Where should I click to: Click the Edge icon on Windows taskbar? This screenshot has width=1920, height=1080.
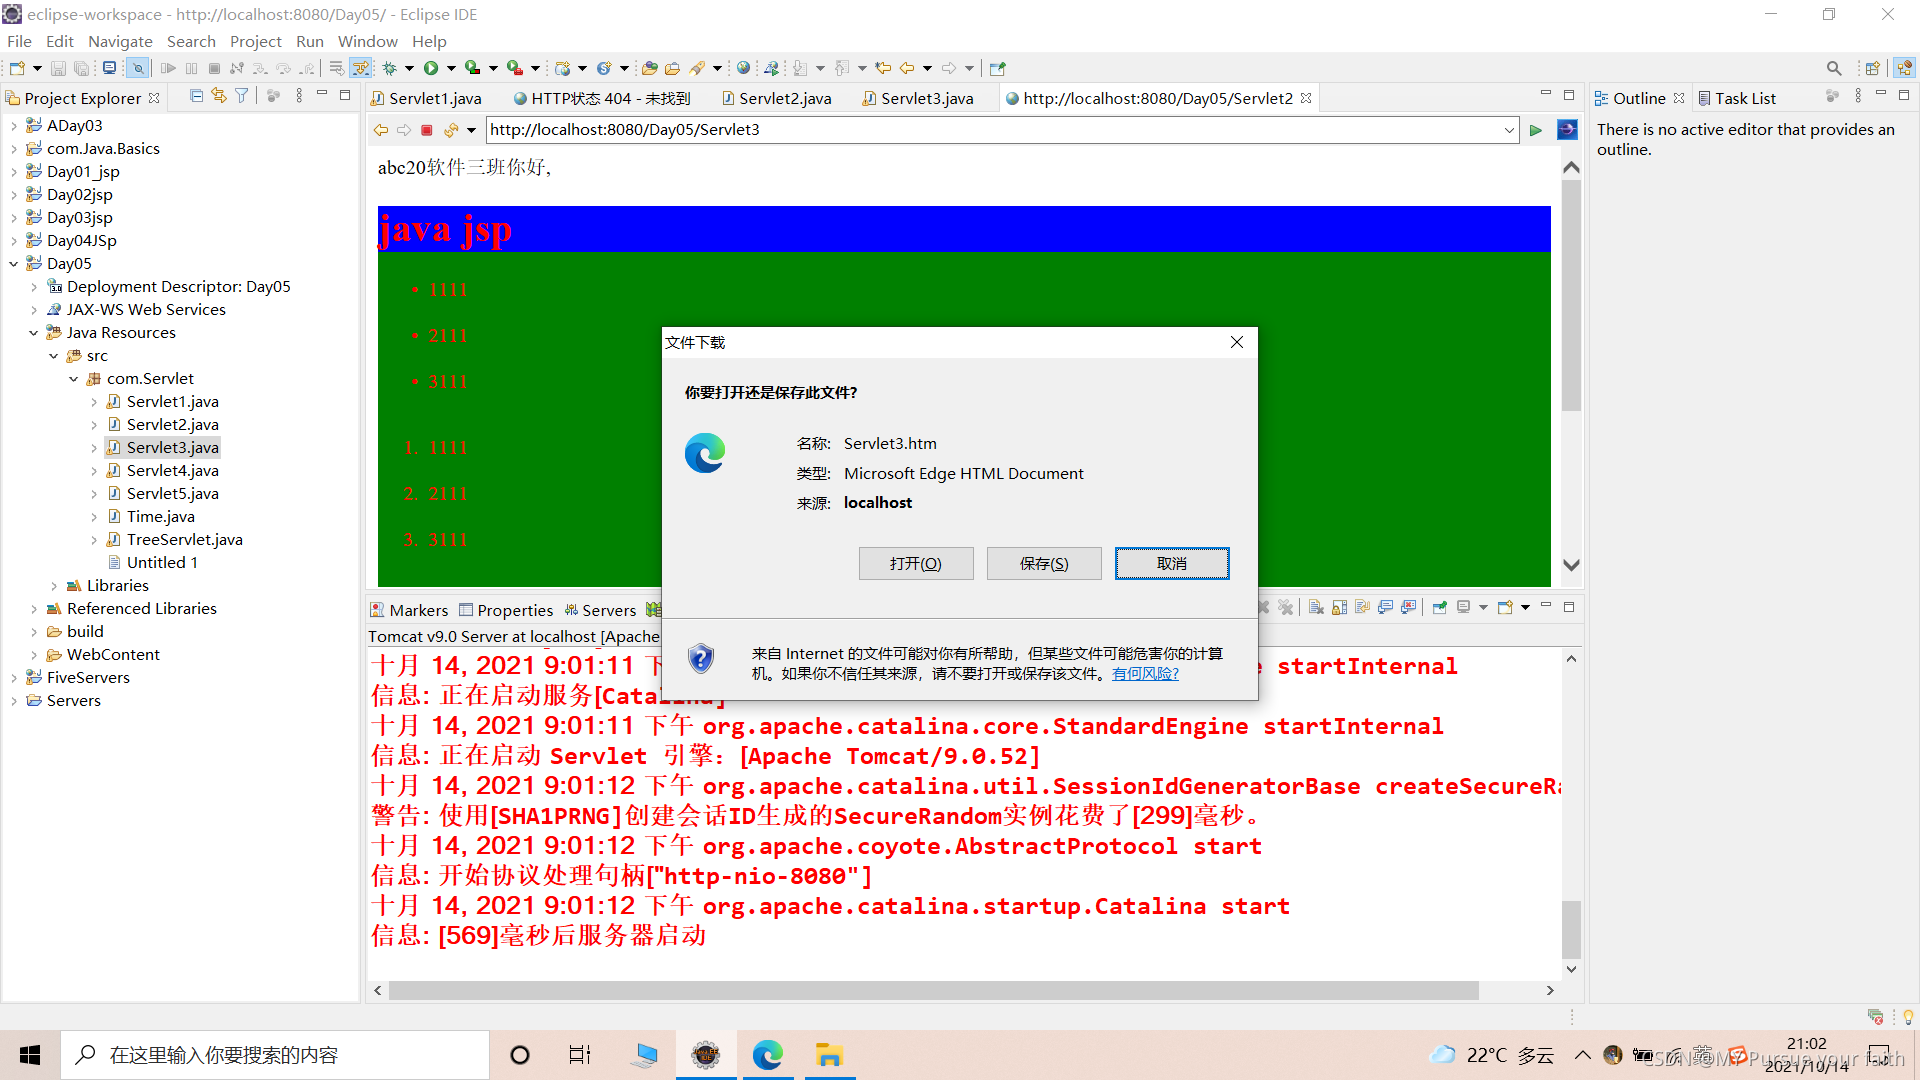767,1055
